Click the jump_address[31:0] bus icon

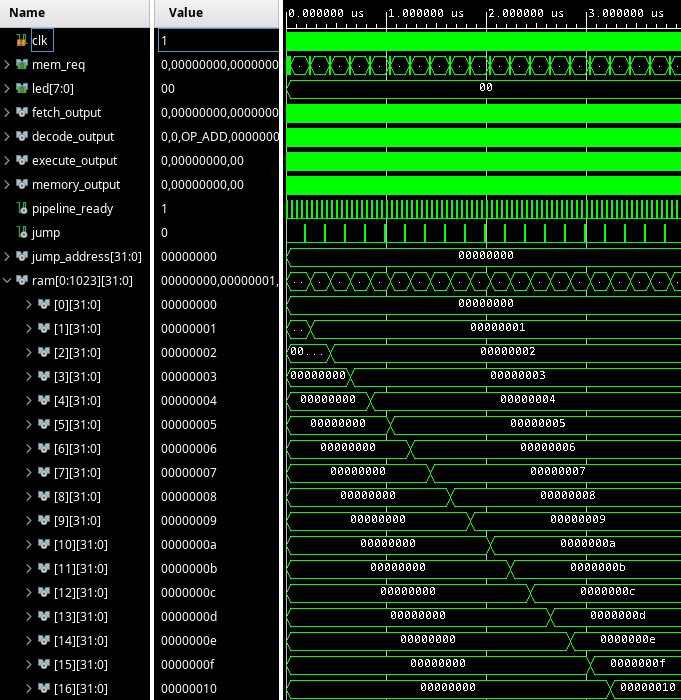coord(21,256)
